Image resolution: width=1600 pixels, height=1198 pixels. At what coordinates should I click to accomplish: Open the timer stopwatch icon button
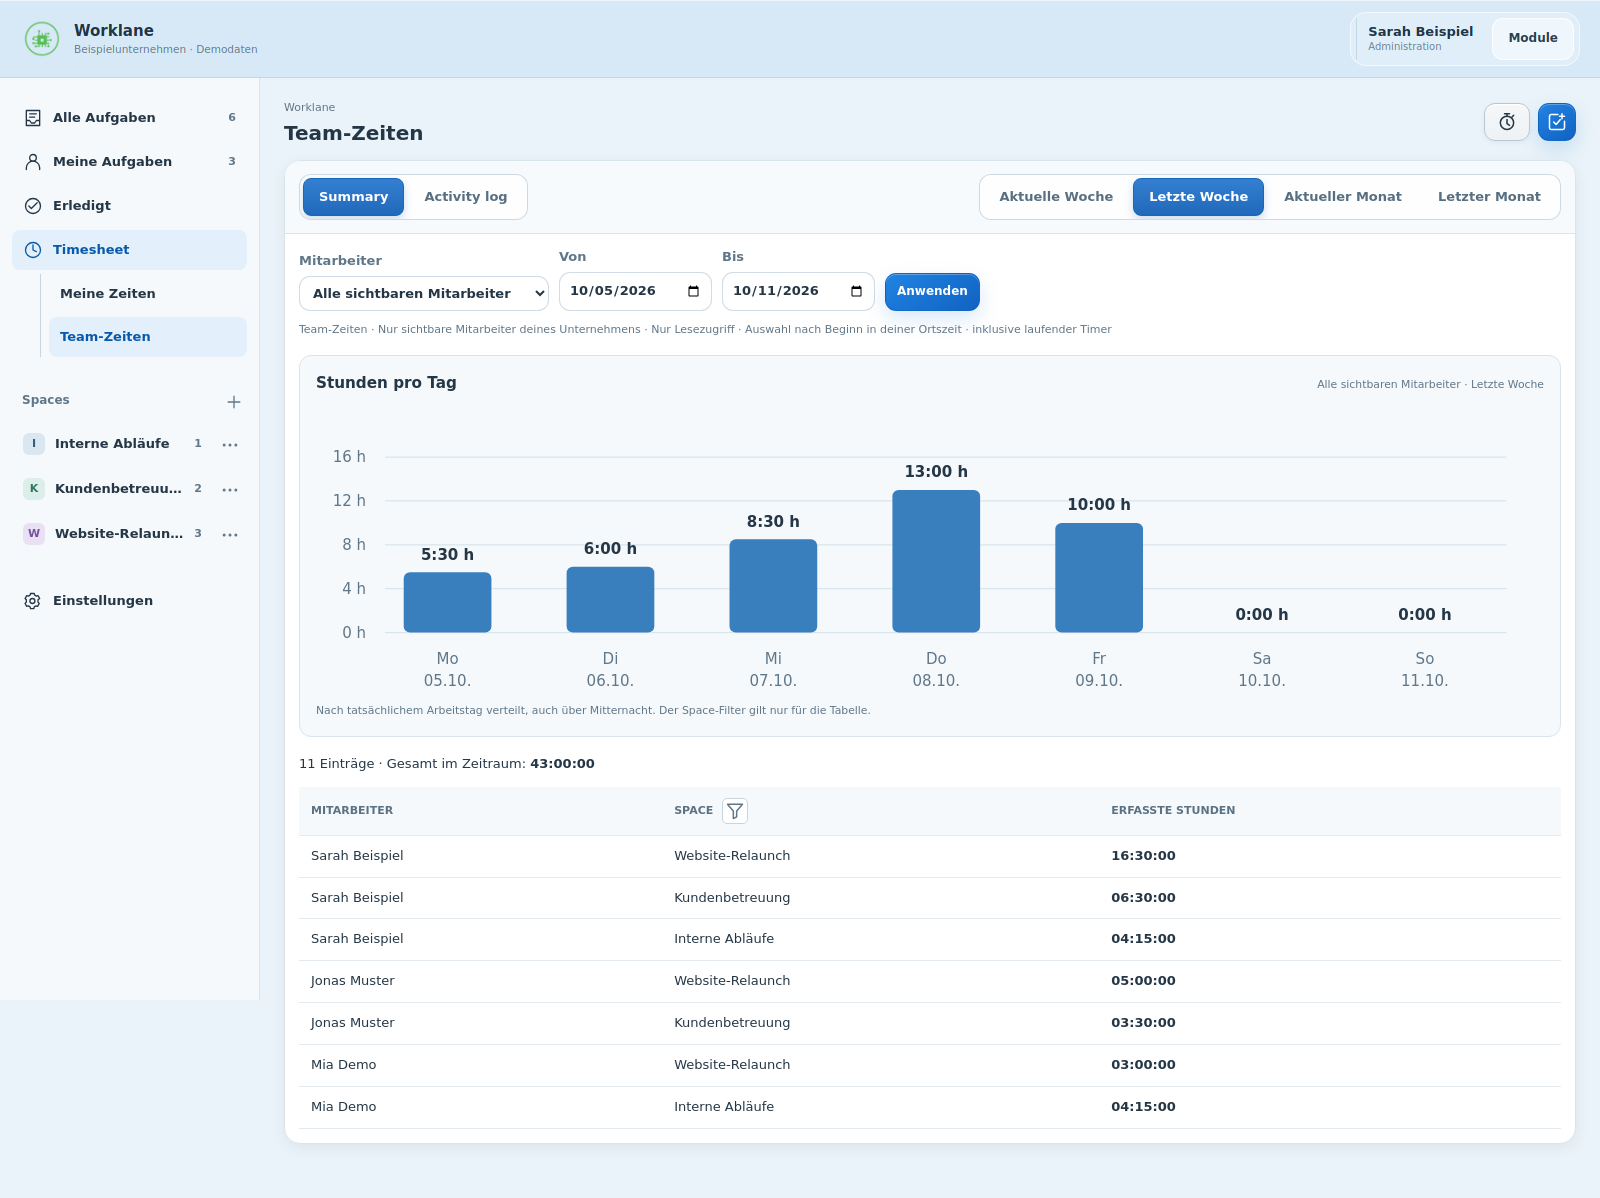1507,122
